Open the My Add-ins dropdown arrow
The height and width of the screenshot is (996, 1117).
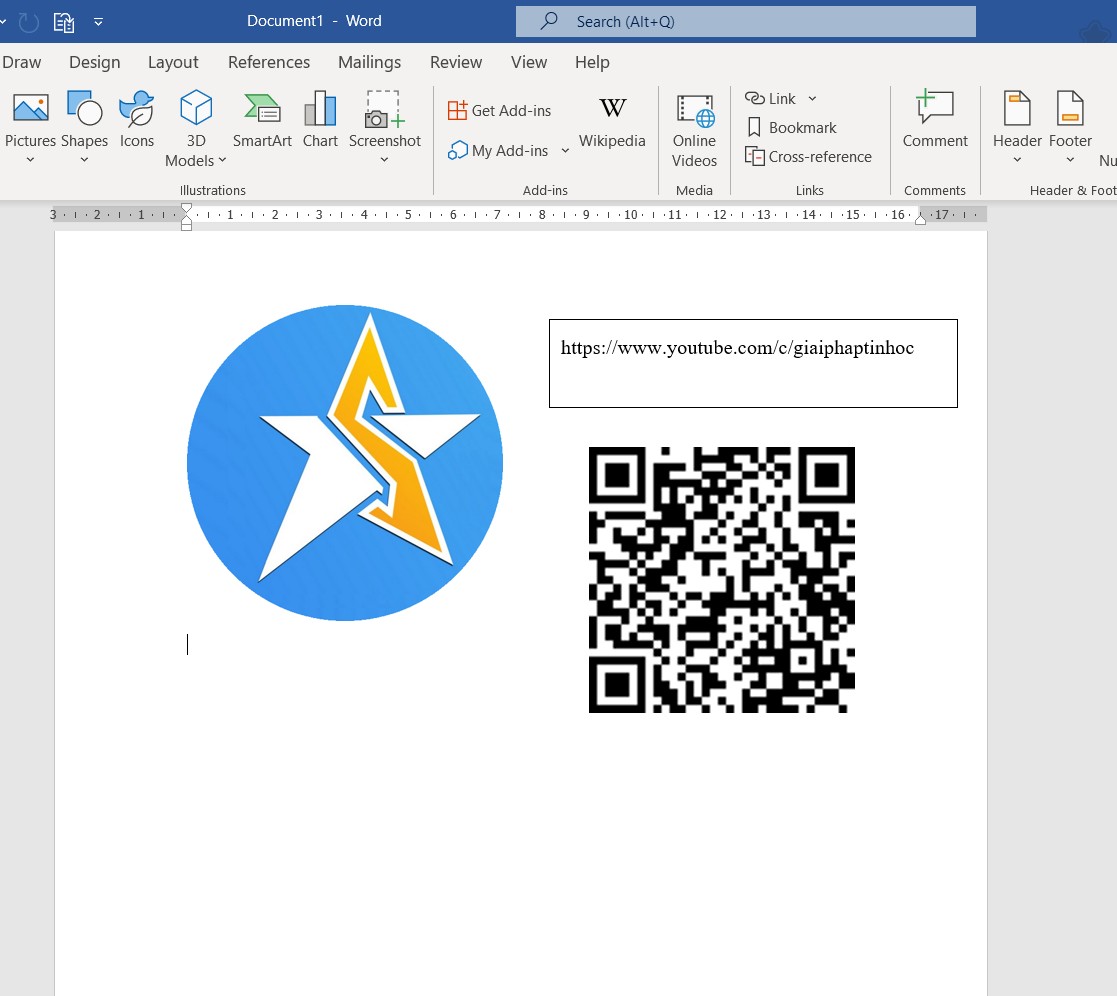[x=565, y=150]
